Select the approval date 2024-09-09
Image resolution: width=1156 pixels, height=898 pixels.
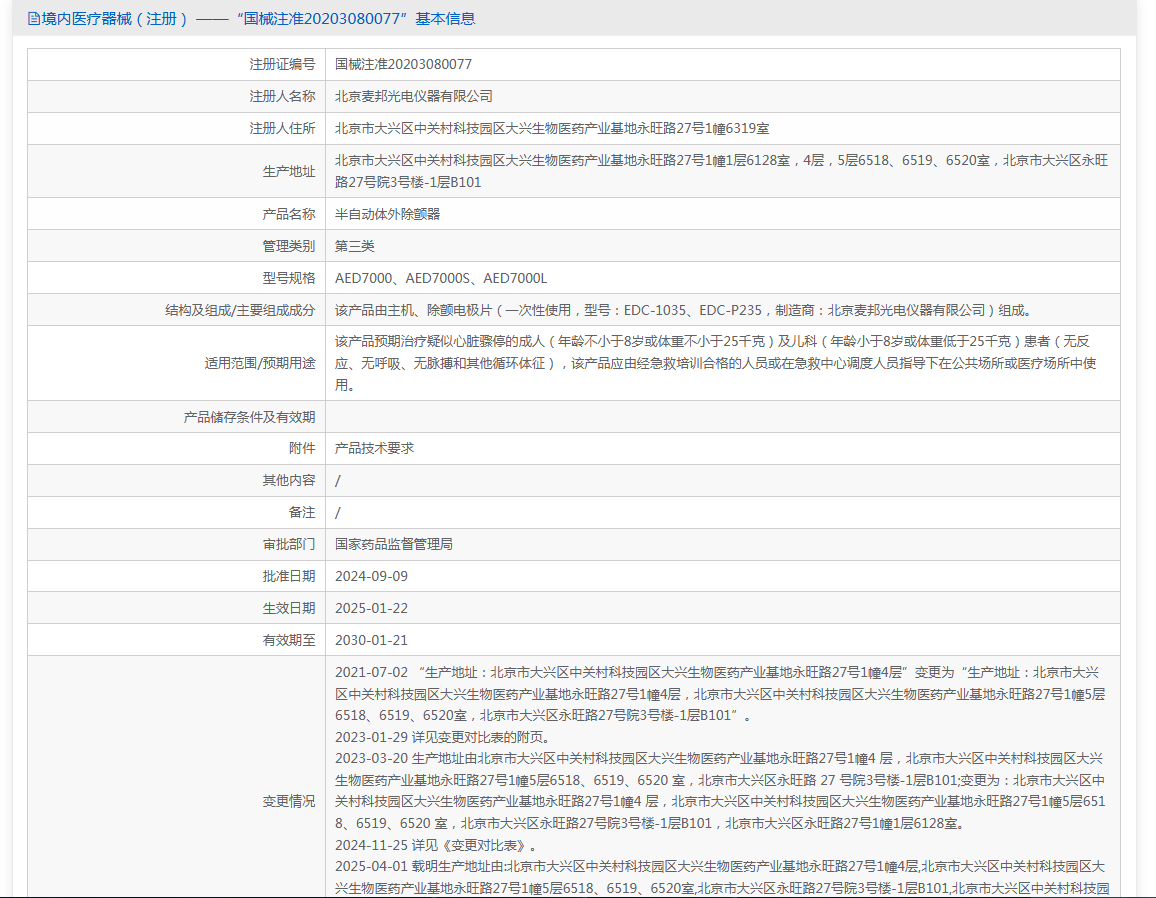(371, 577)
